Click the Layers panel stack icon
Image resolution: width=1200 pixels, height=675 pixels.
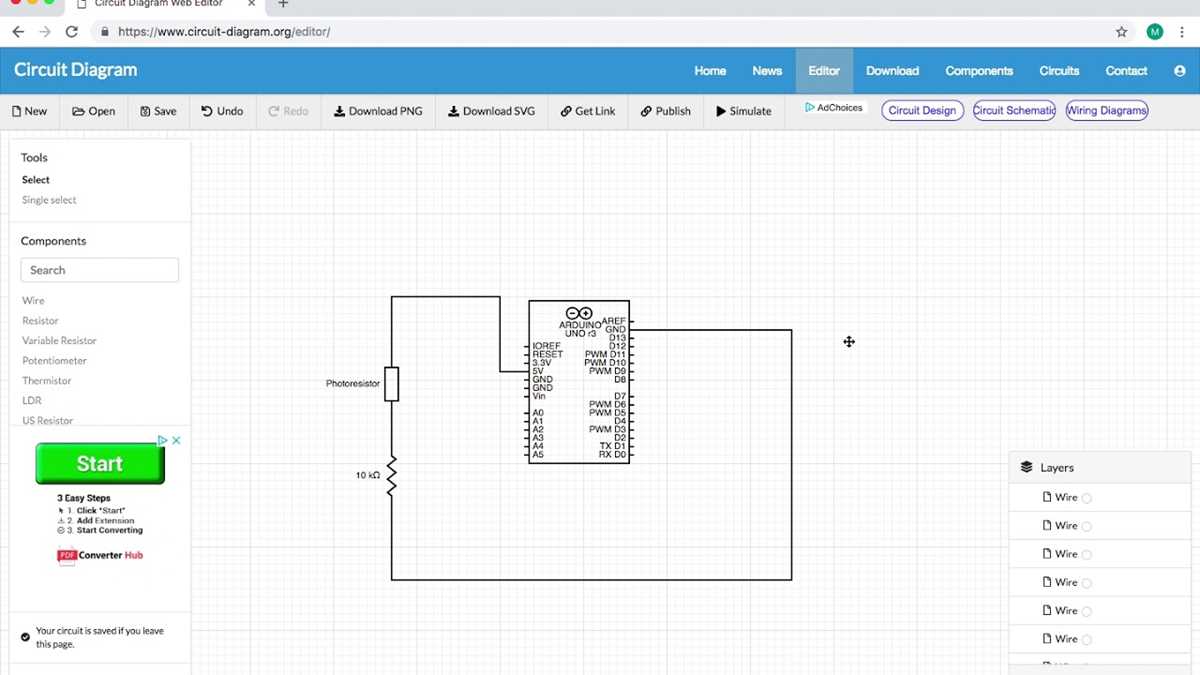(x=1026, y=467)
